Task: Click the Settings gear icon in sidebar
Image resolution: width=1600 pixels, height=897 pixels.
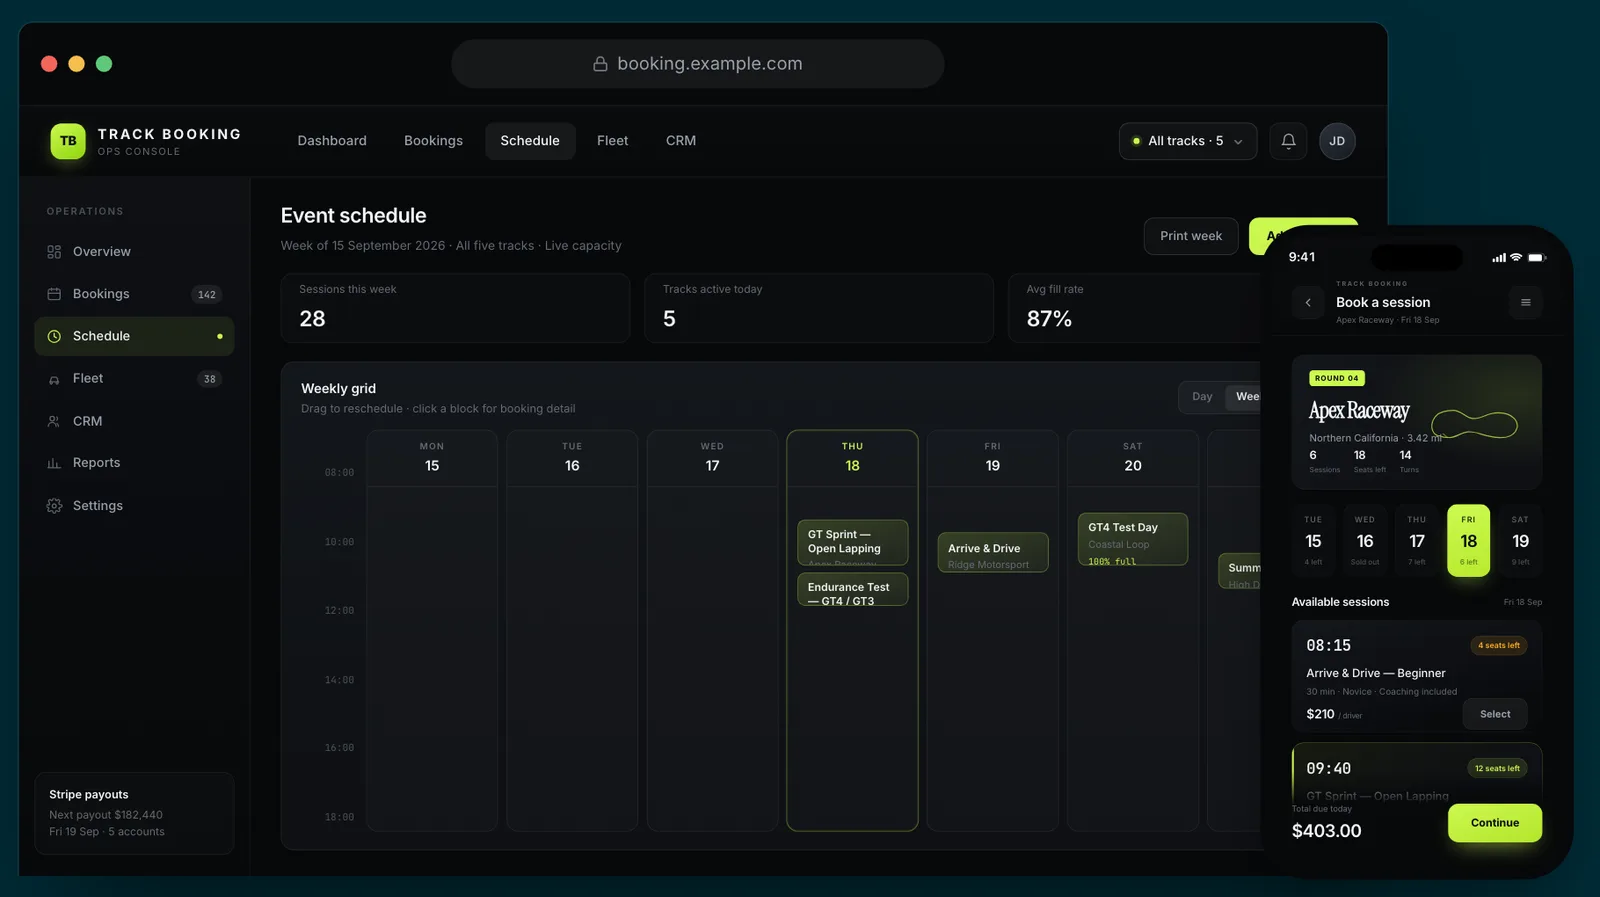Action: [54, 506]
